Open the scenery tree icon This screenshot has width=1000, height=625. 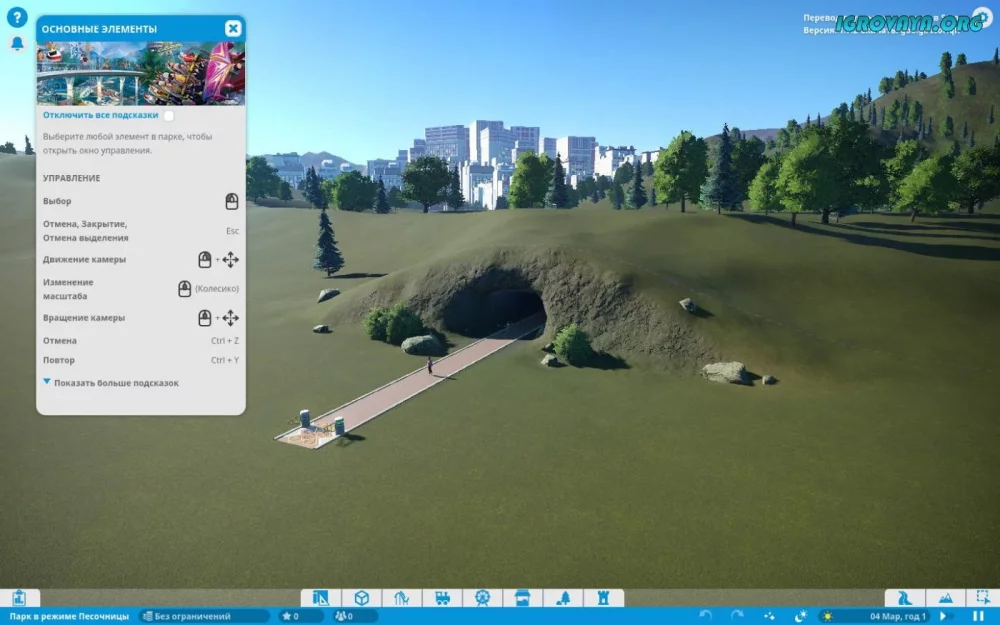[563, 598]
